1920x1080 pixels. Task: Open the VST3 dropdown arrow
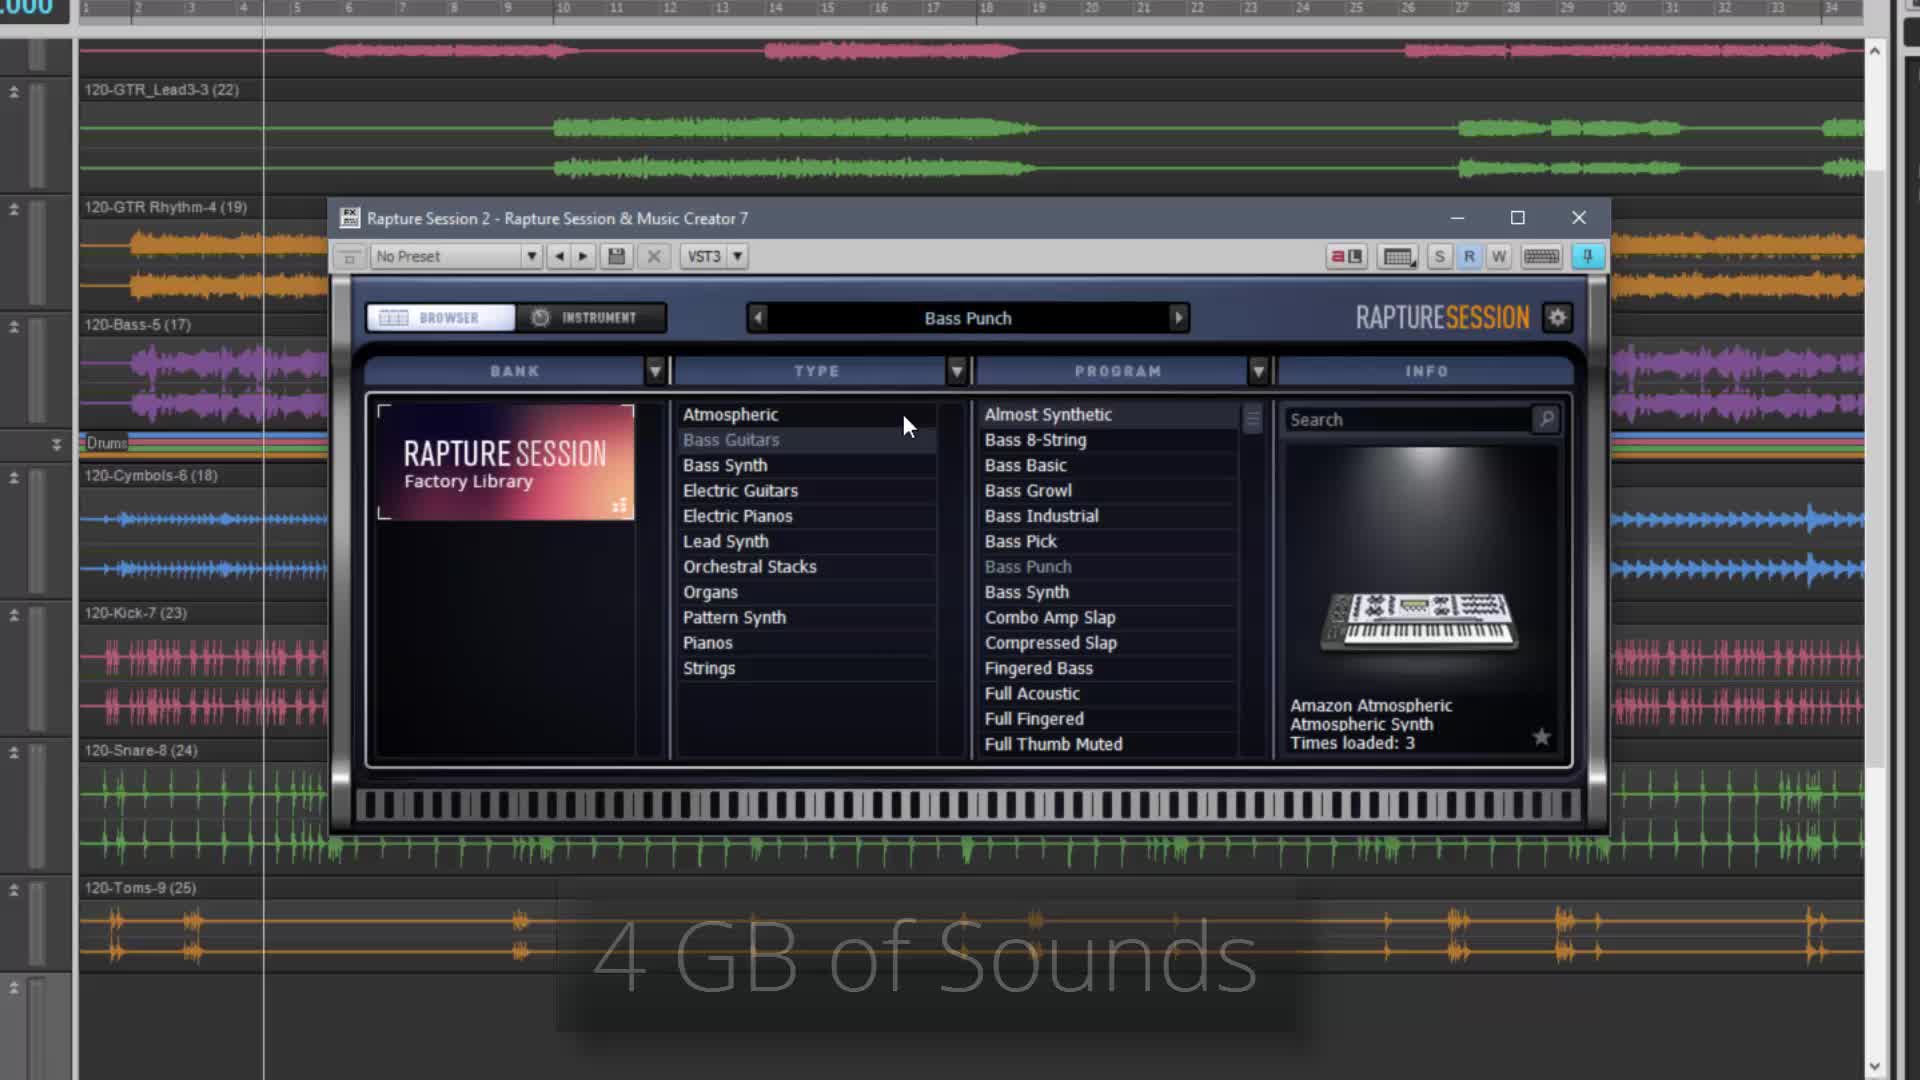coord(738,256)
